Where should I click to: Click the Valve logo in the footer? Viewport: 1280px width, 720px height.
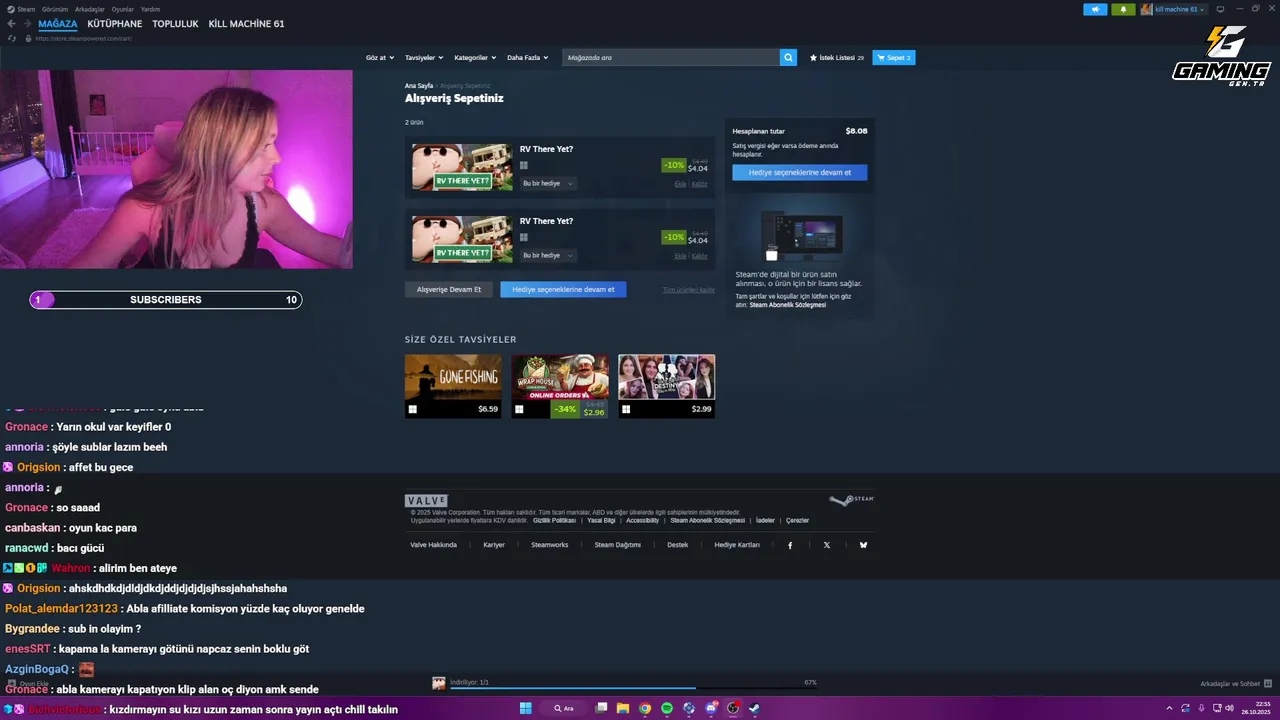tap(426, 500)
